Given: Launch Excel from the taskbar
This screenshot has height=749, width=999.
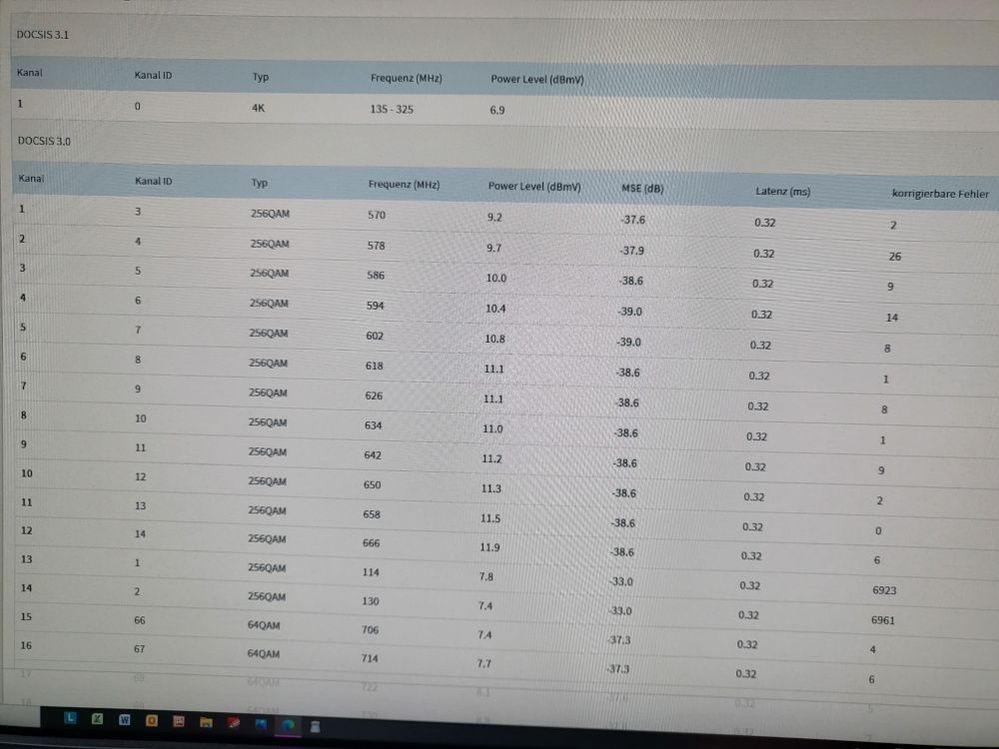Looking at the screenshot, I should pyautogui.click(x=97, y=719).
